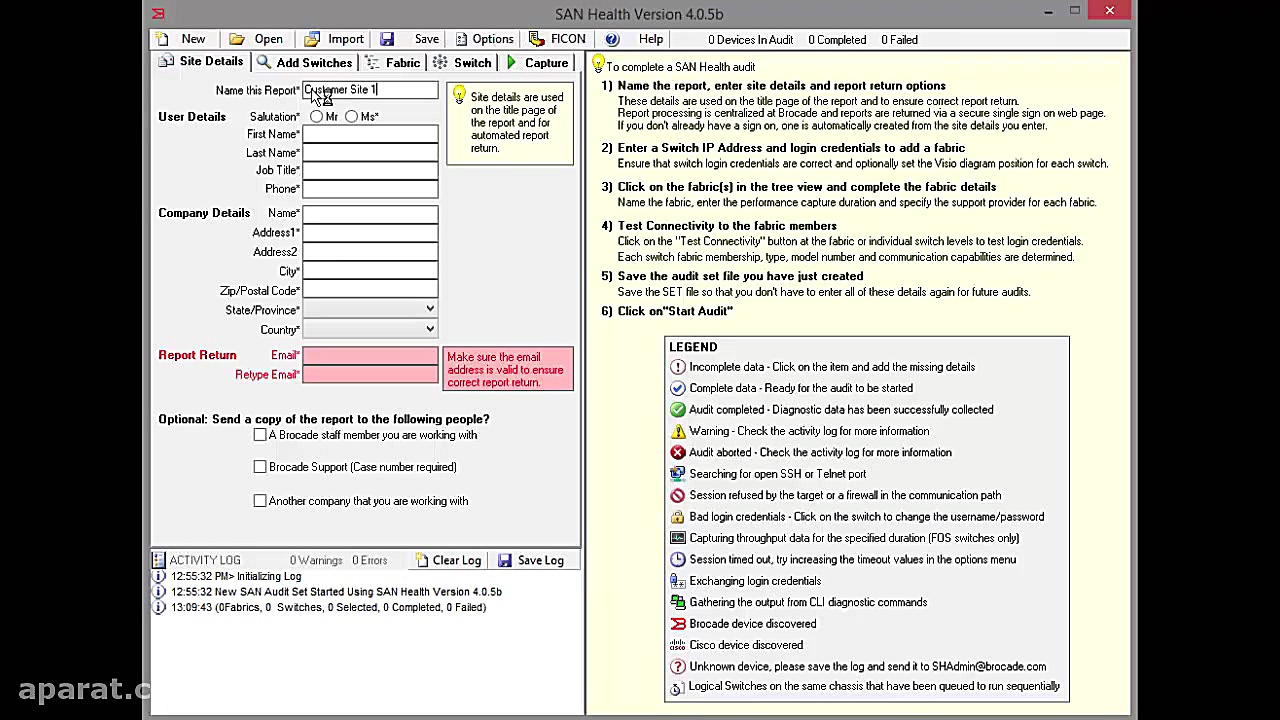Open the Country dropdown list
The height and width of the screenshot is (720, 1280).
tap(430, 329)
